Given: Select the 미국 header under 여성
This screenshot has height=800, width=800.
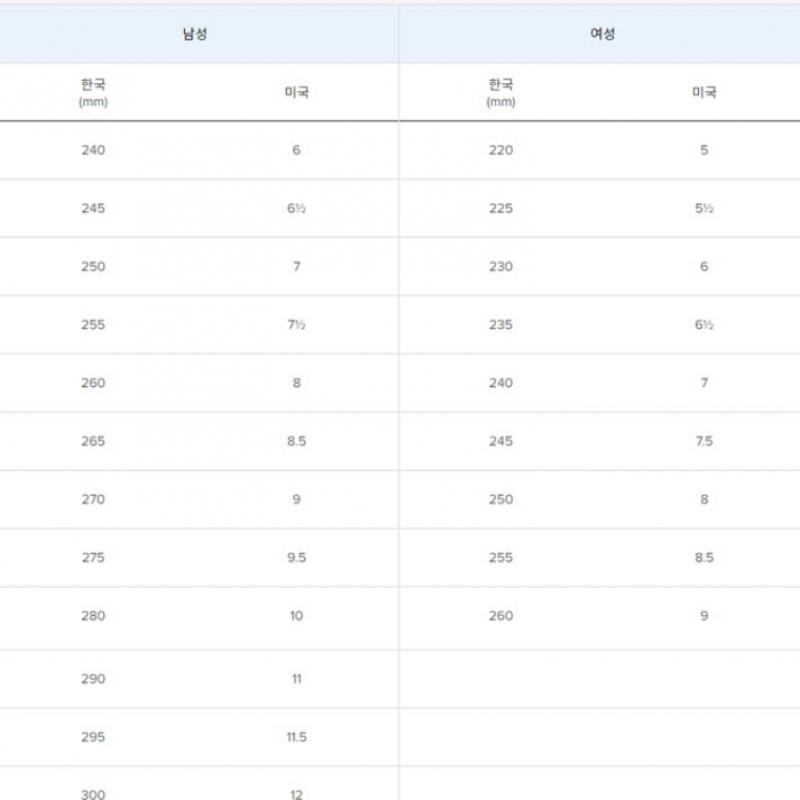Looking at the screenshot, I should tap(704, 92).
